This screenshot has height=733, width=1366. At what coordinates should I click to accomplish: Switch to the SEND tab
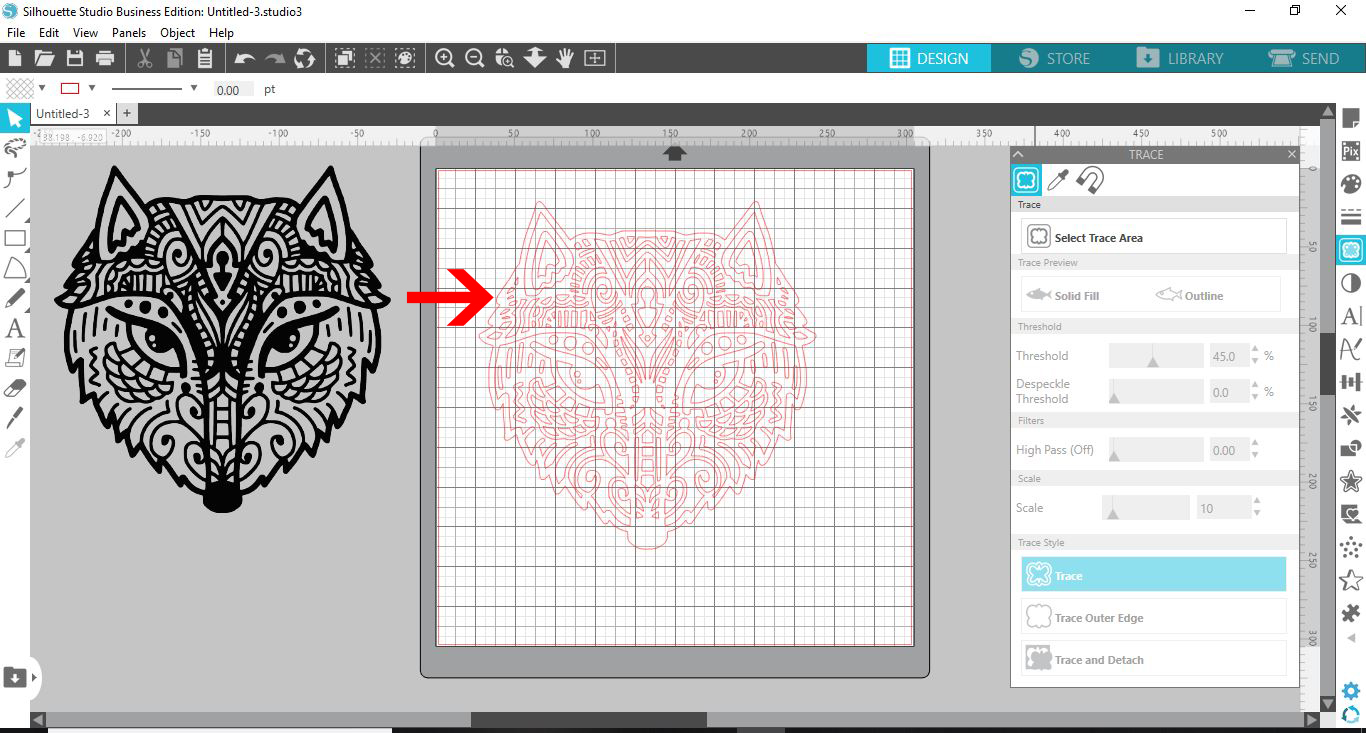click(1304, 58)
